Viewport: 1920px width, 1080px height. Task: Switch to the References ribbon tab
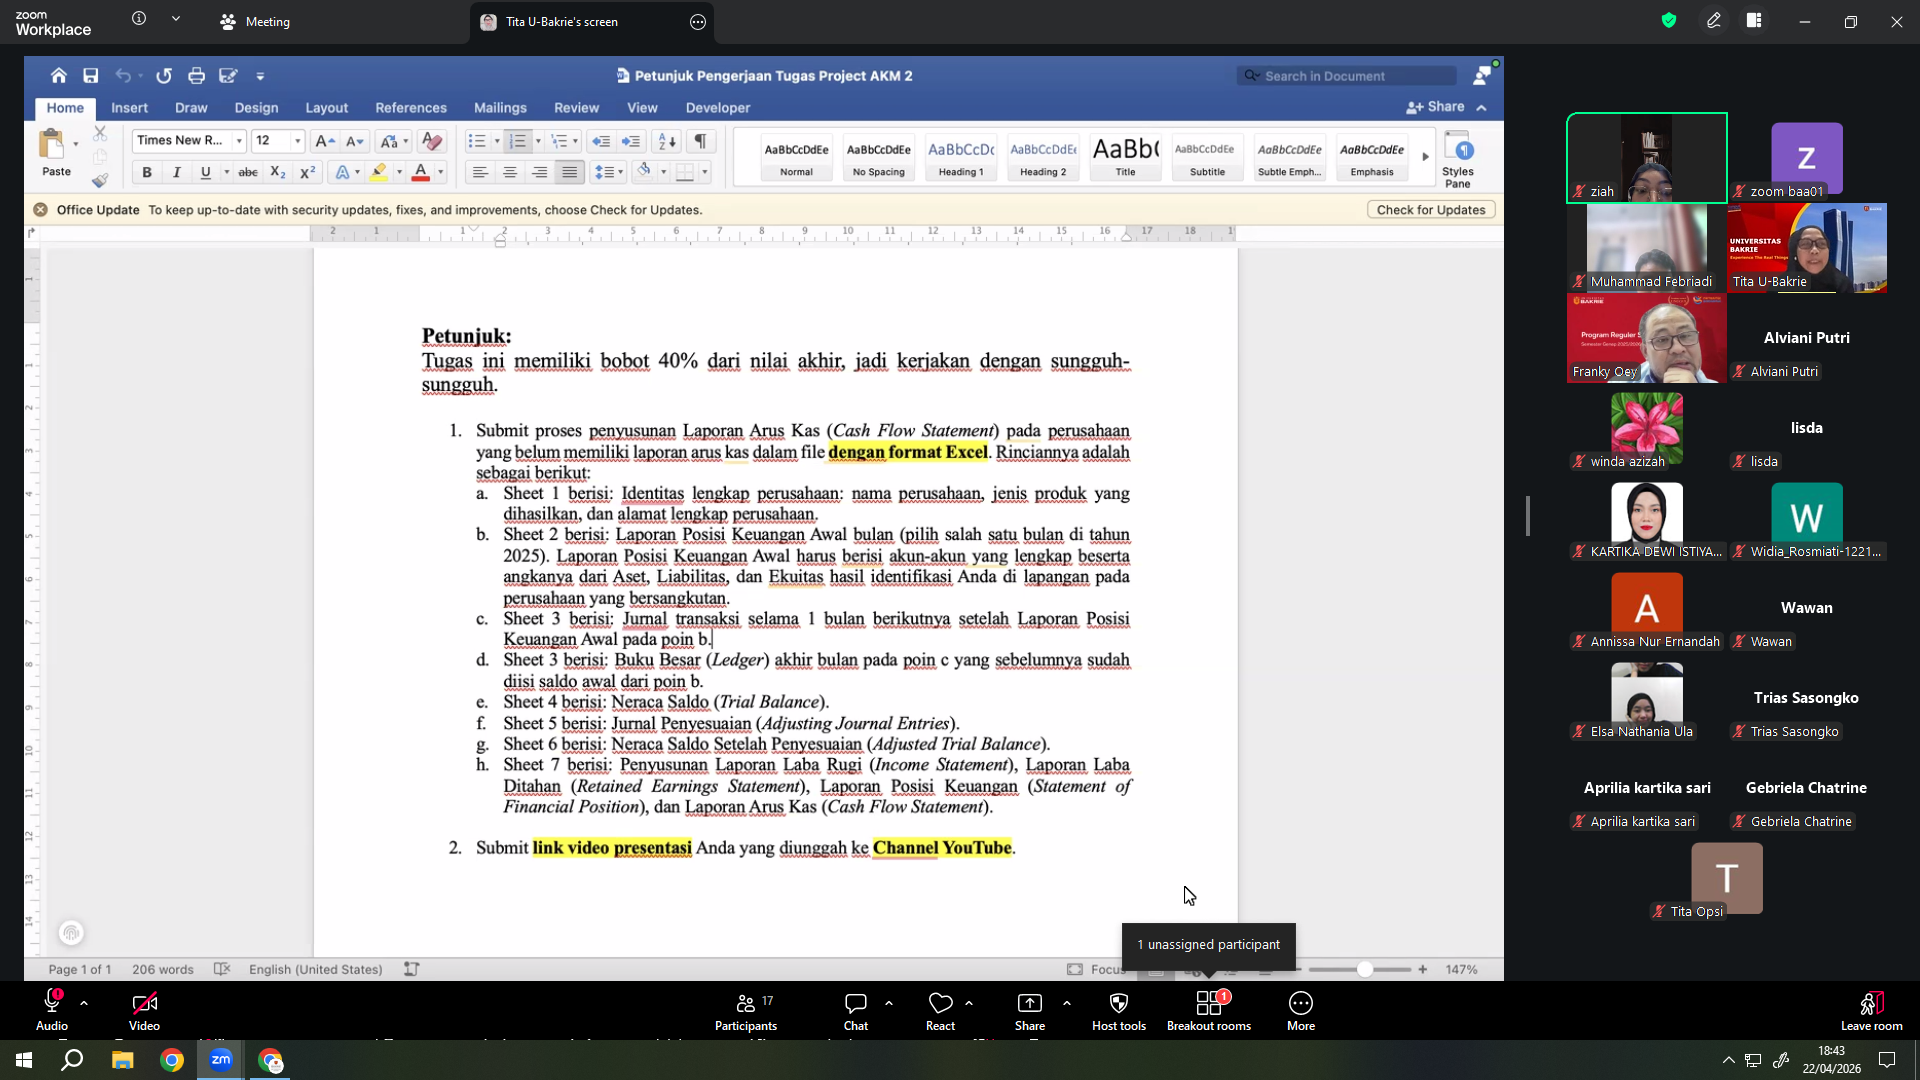pyautogui.click(x=411, y=108)
